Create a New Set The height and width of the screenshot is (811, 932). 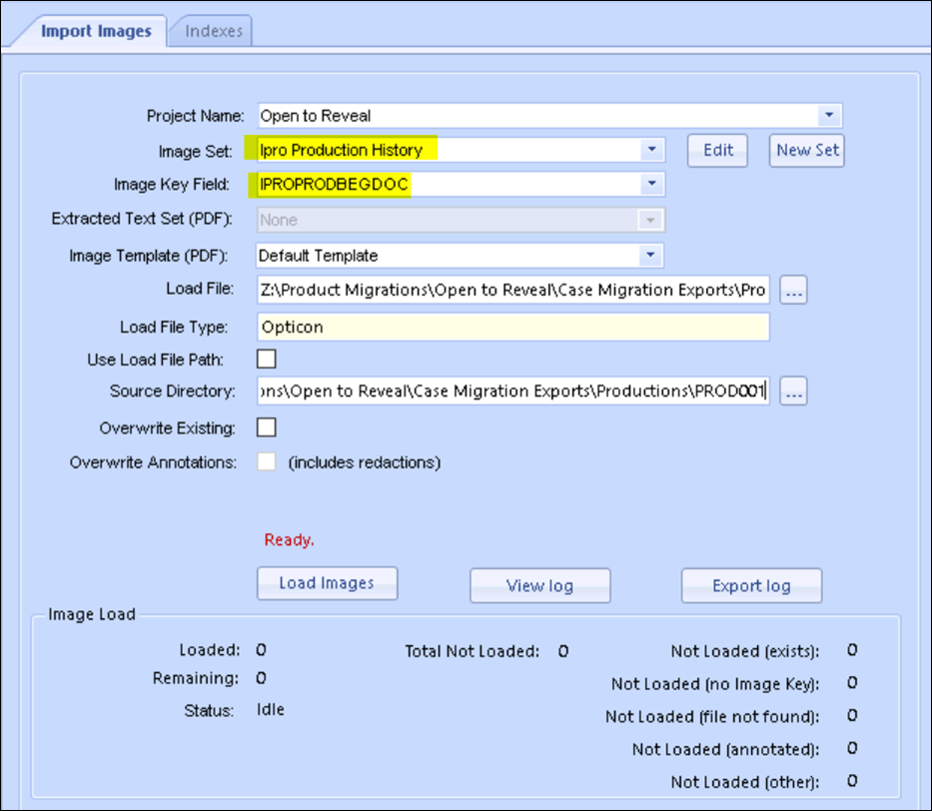(806, 150)
